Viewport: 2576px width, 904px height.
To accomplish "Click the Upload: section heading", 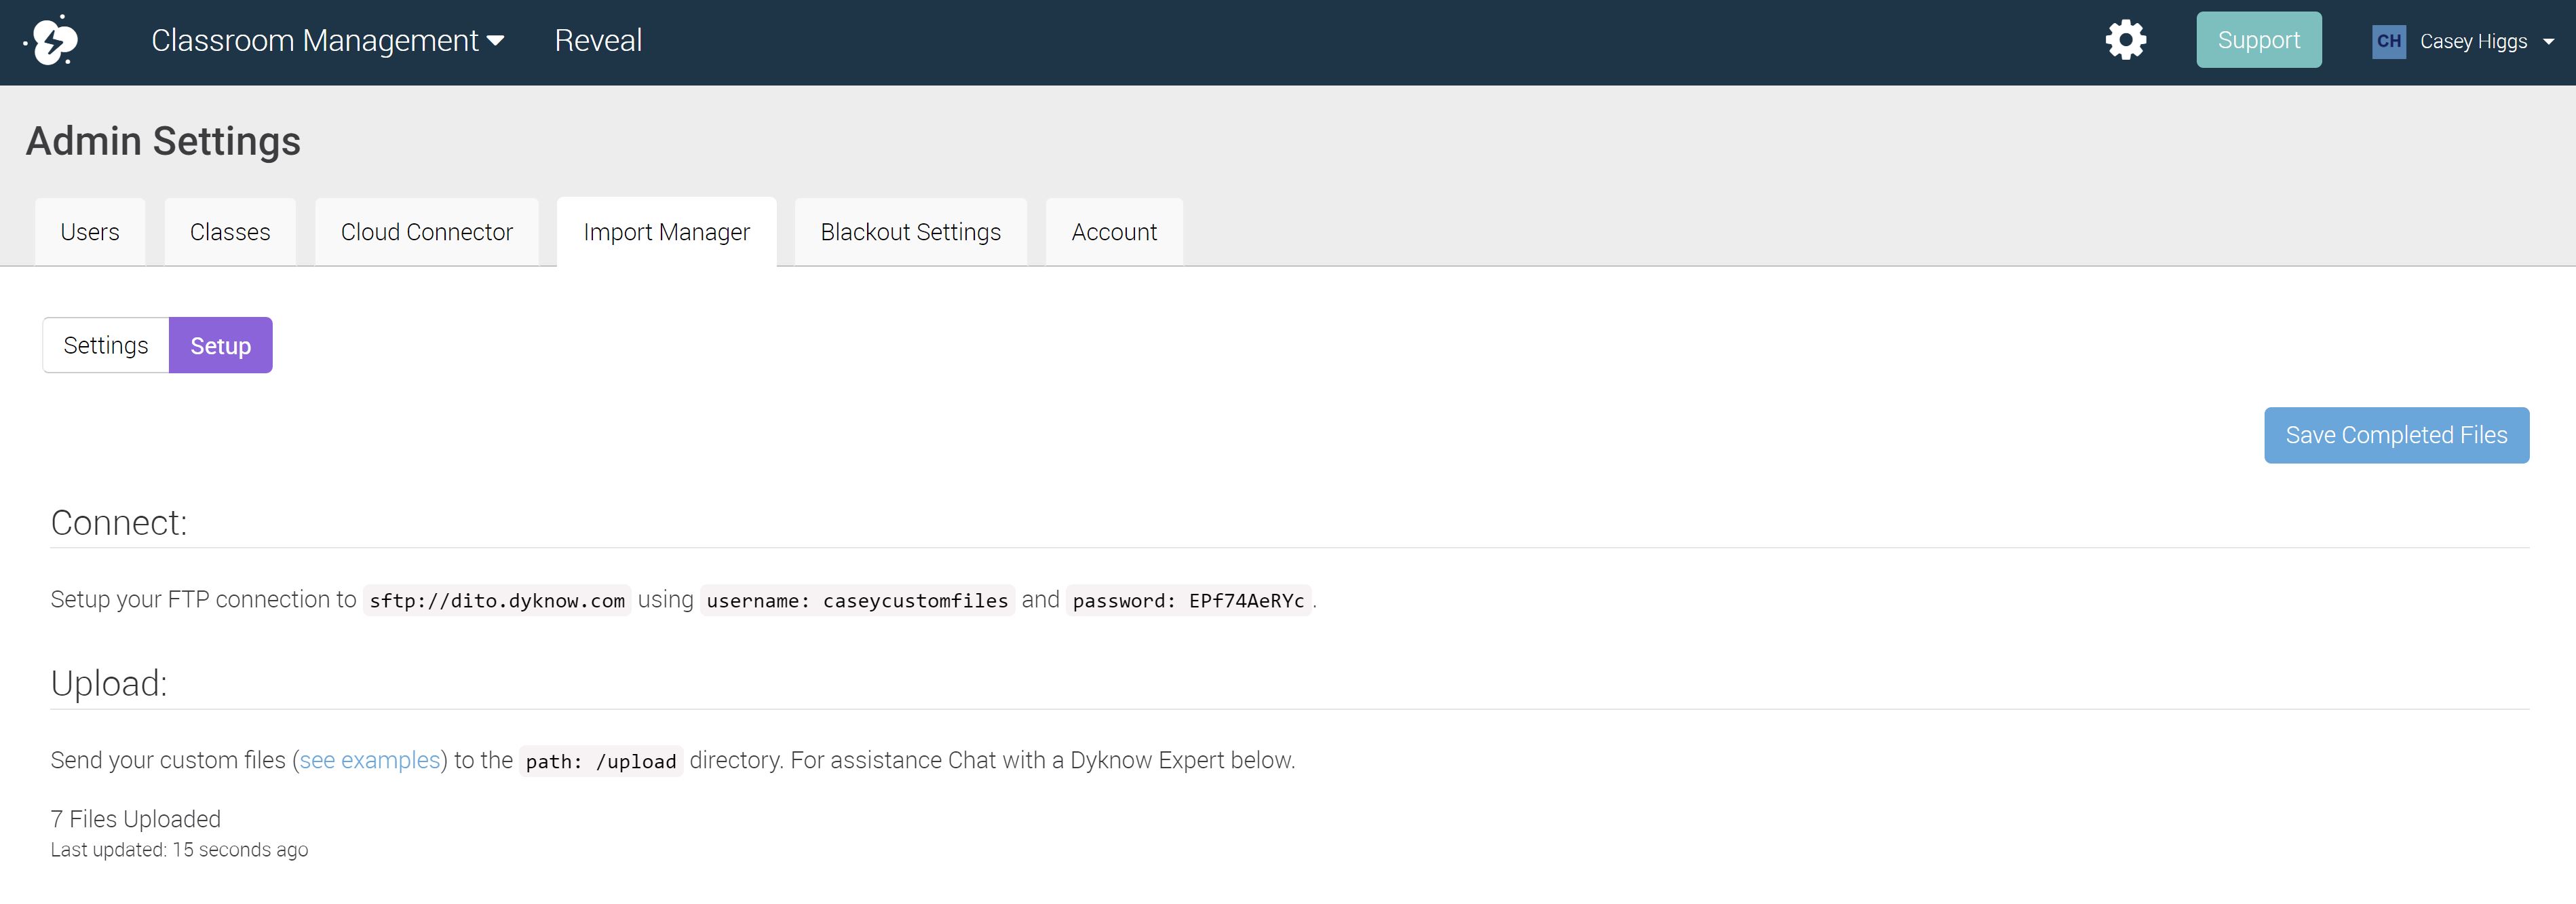I will point(109,683).
